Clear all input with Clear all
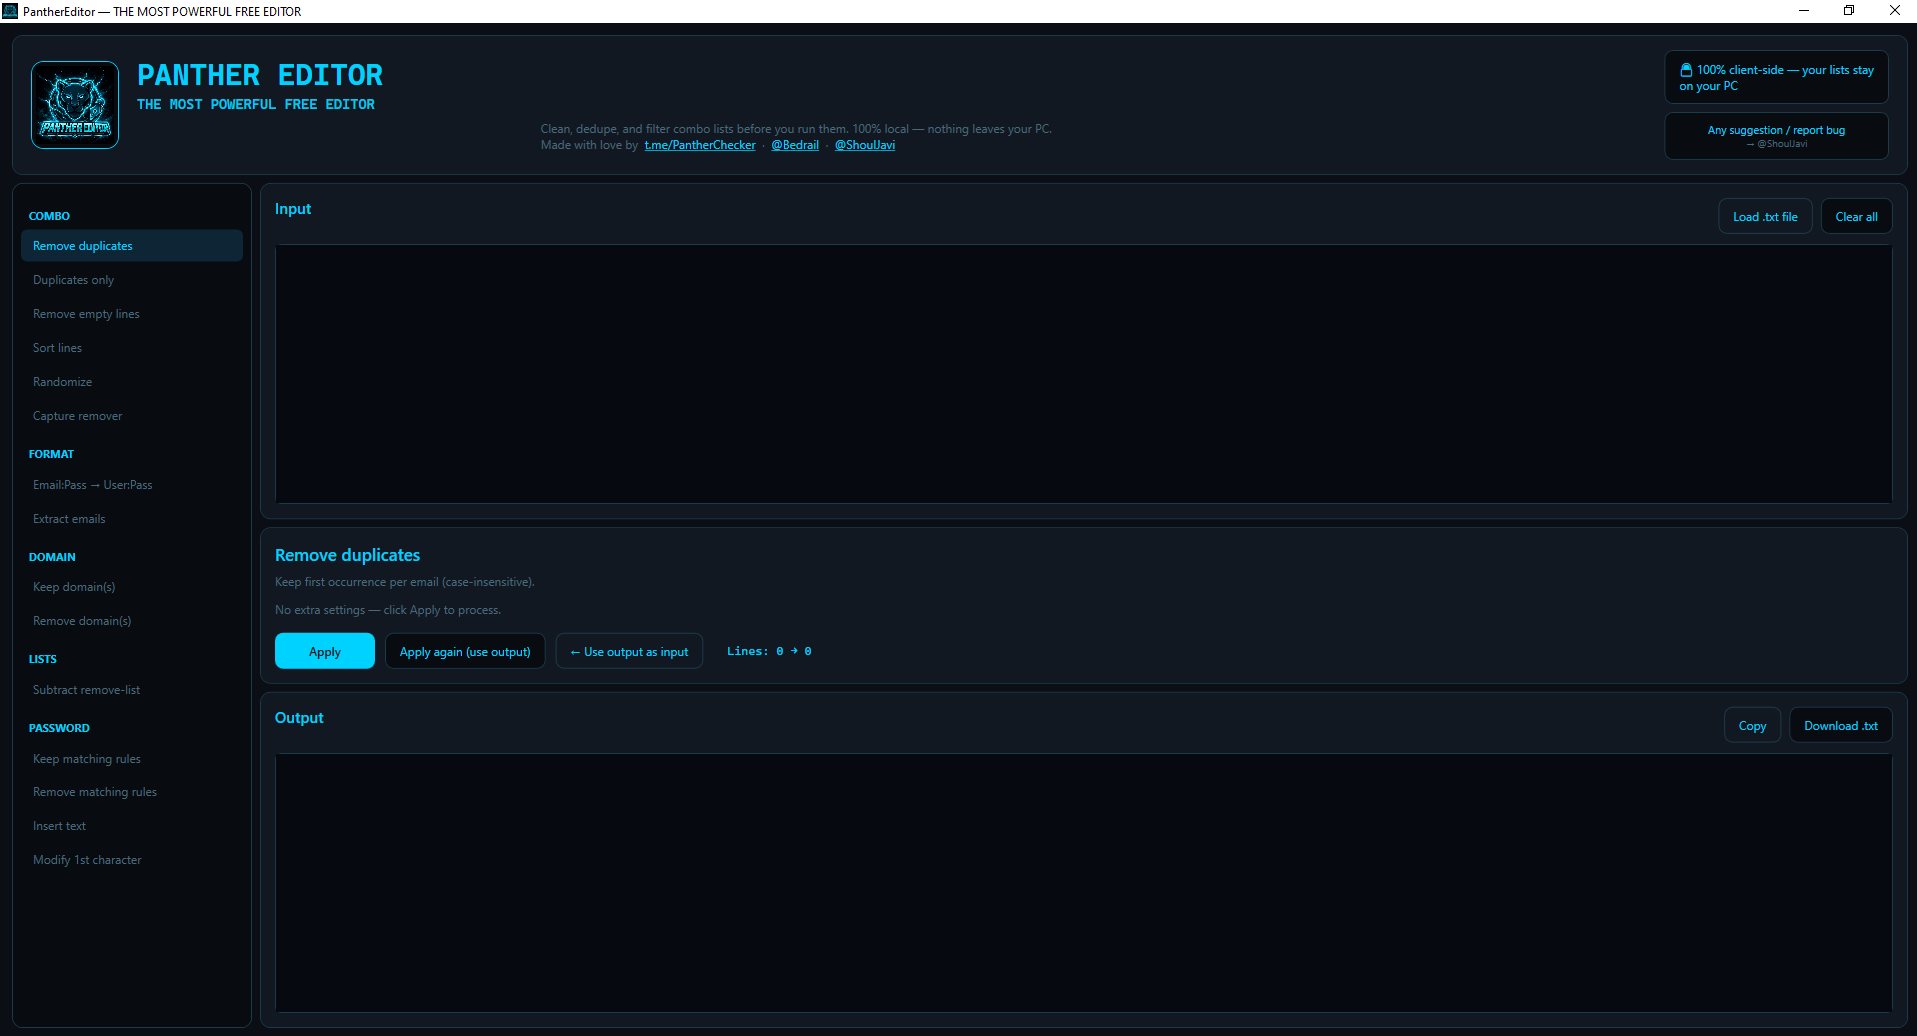 1856,217
